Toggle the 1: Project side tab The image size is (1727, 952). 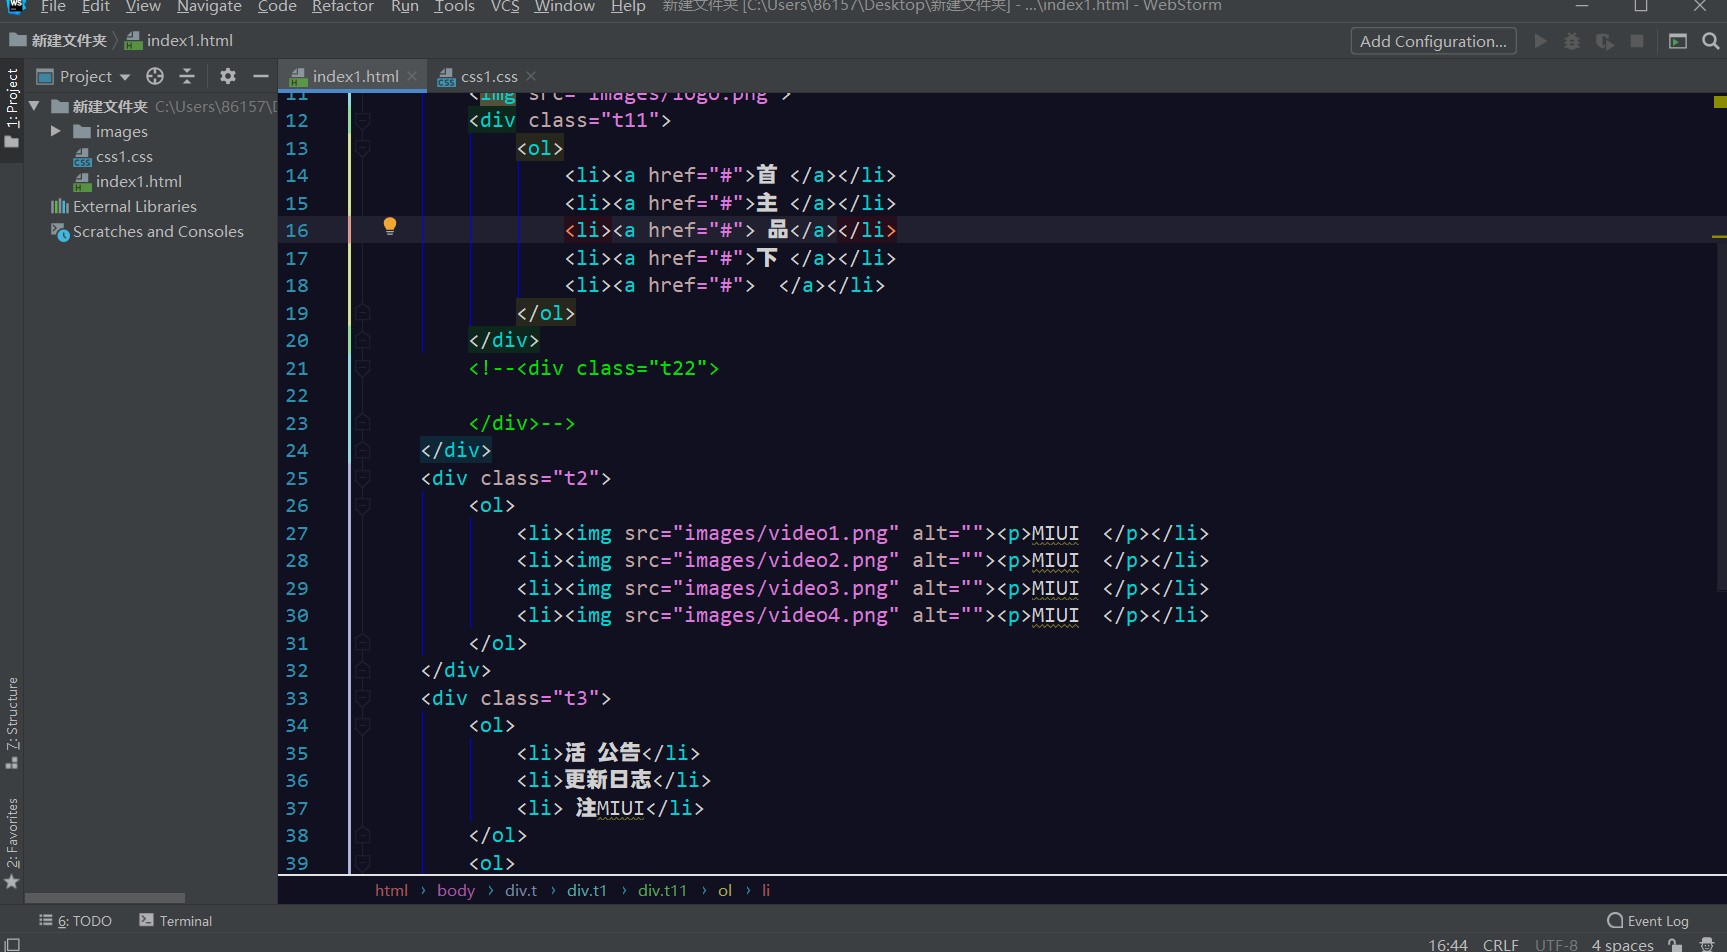[x=12, y=108]
